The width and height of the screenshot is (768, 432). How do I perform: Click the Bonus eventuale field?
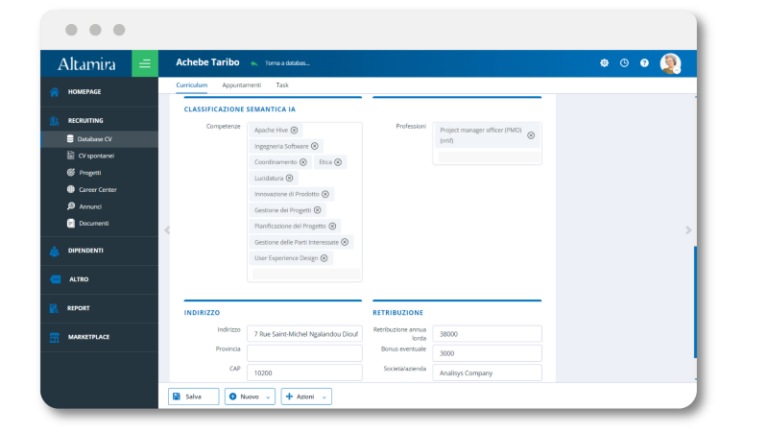487,353
